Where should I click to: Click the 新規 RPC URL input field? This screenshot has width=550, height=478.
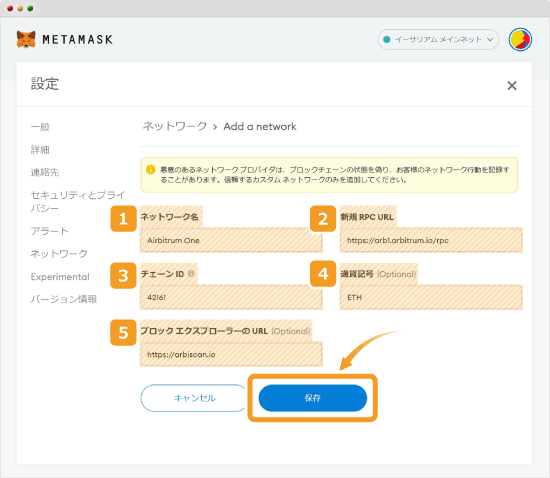click(x=431, y=240)
